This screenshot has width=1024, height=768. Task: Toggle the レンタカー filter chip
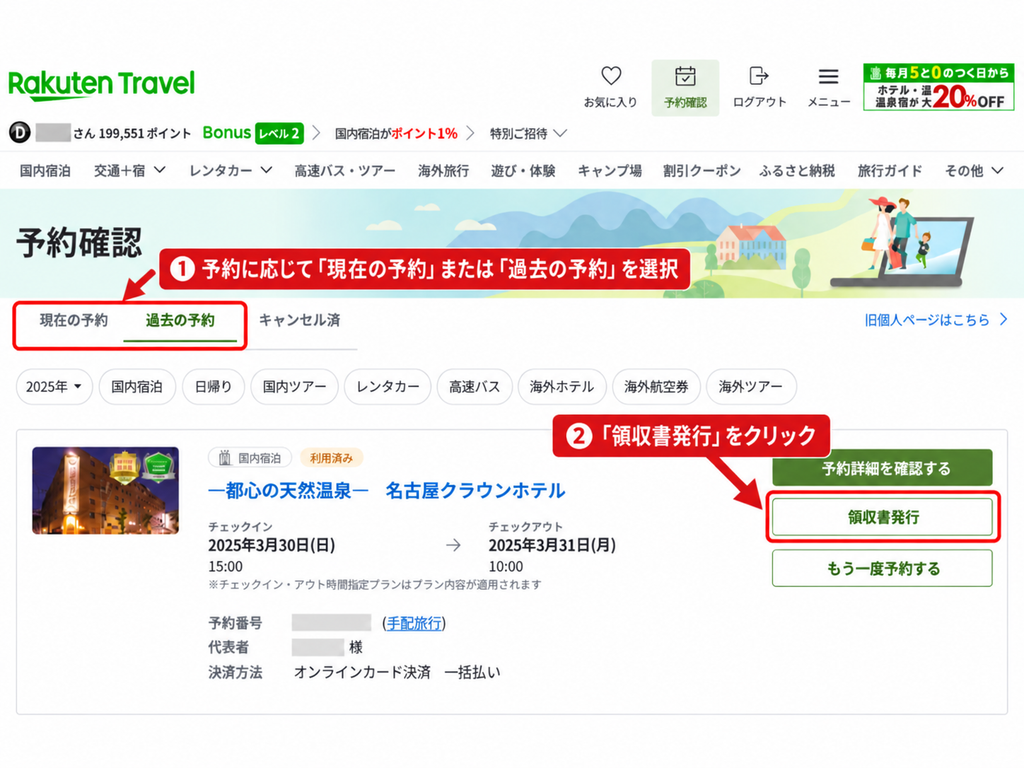388,387
